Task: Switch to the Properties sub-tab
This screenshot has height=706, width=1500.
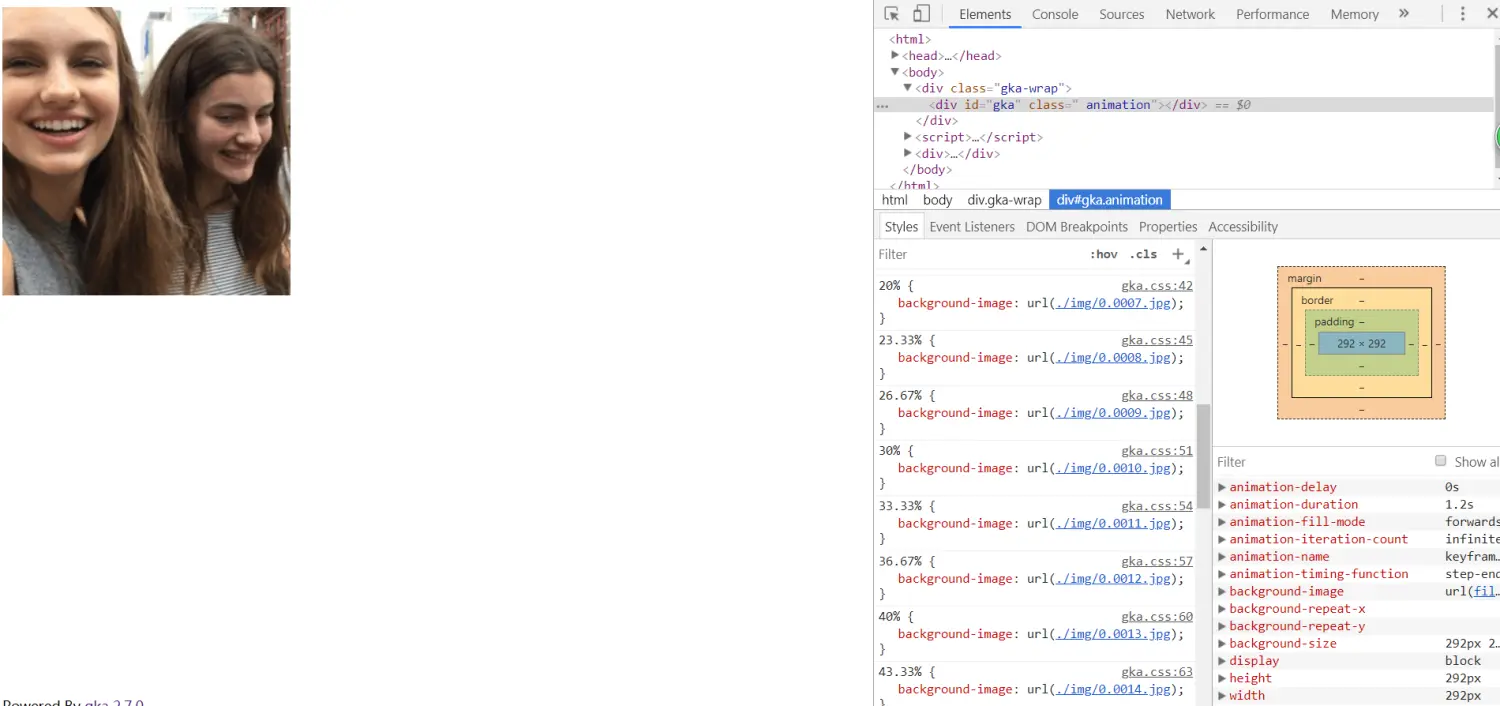Action: tap(1168, 227)
